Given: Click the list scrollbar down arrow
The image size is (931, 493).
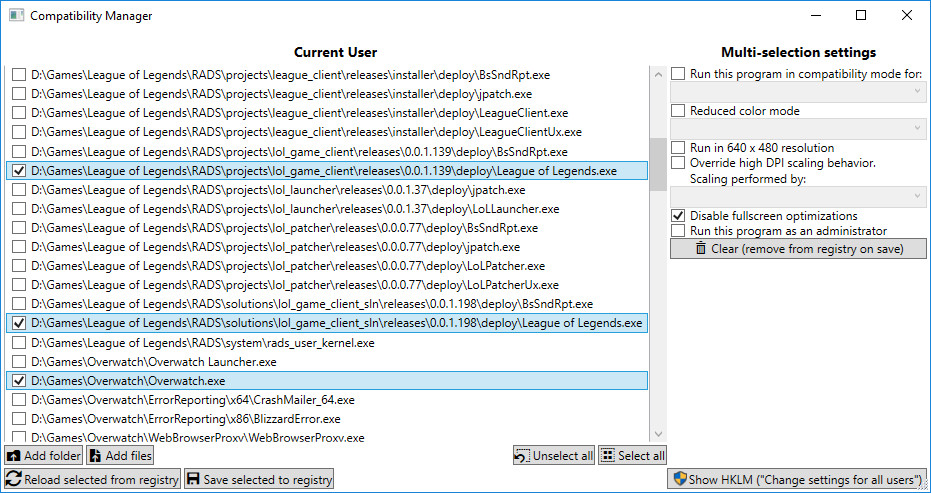Looking at the screenshot, I should [x=658, y=434].
